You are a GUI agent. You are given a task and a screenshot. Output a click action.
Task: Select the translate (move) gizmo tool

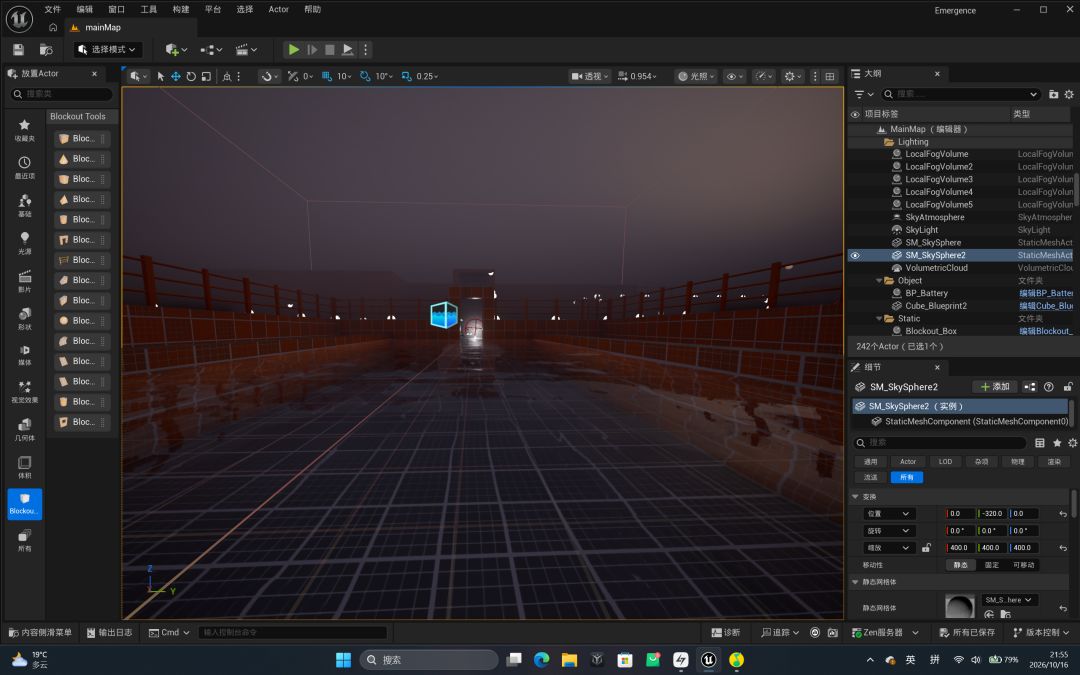pyautogui.click(x=176, y=76)
